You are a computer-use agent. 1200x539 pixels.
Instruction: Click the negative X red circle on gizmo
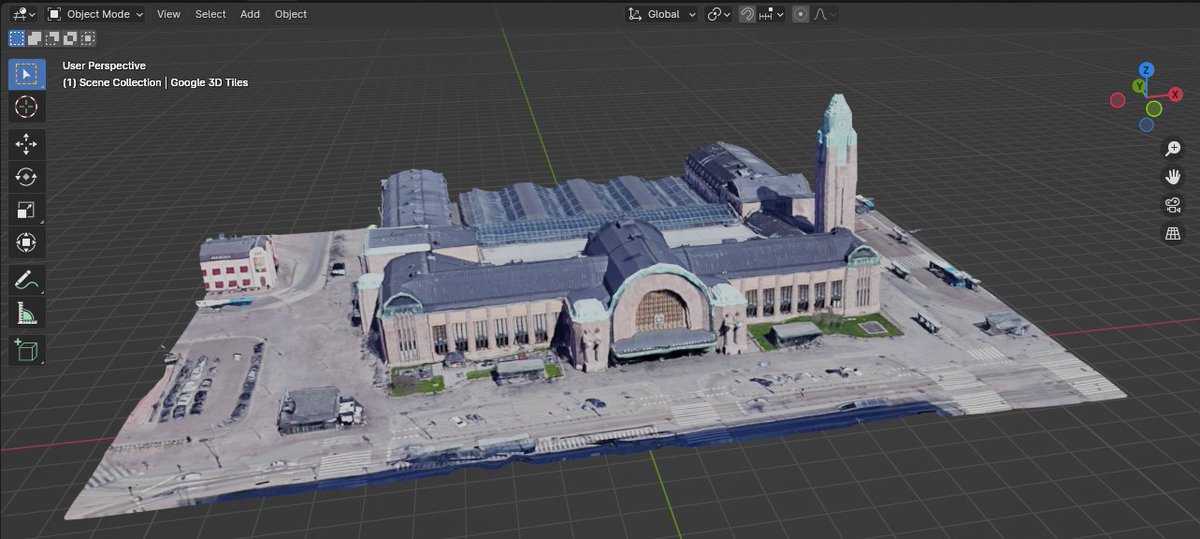coord(1117,100)
